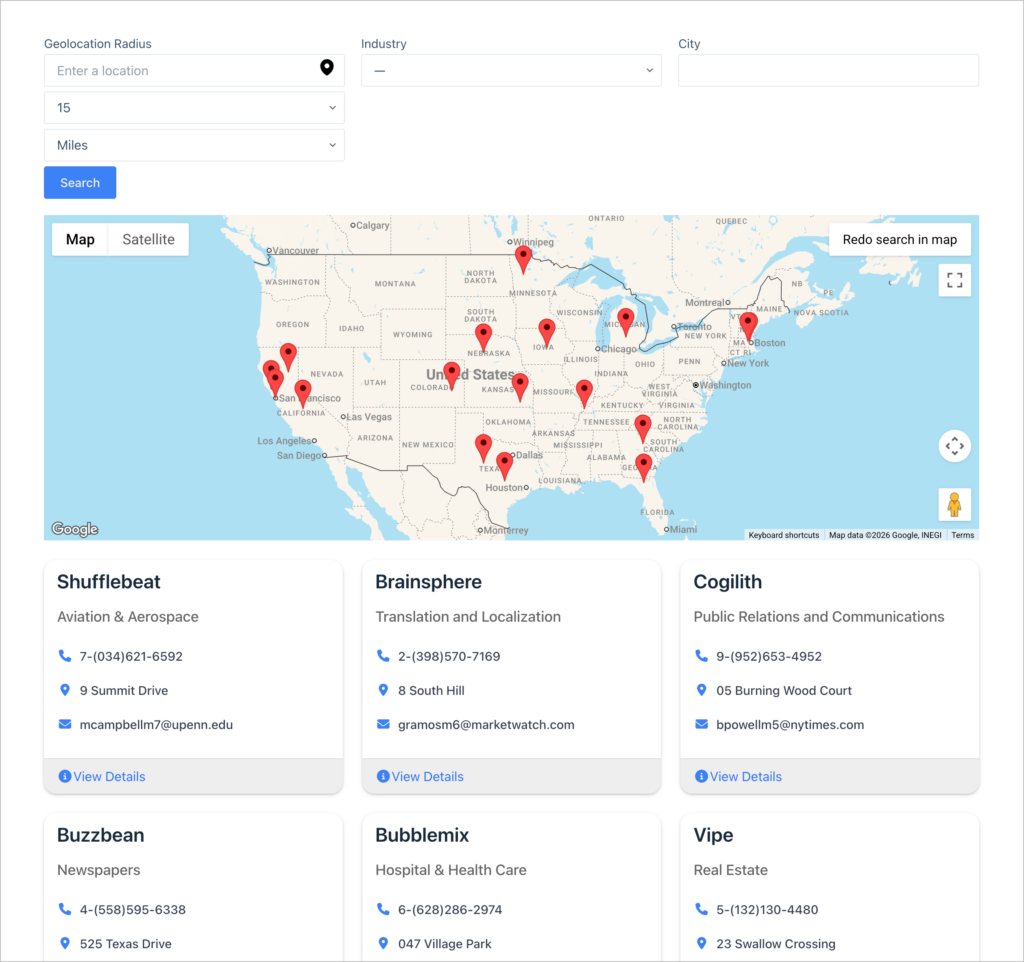Click the circular pan control on the map

(x=954, y=446)
